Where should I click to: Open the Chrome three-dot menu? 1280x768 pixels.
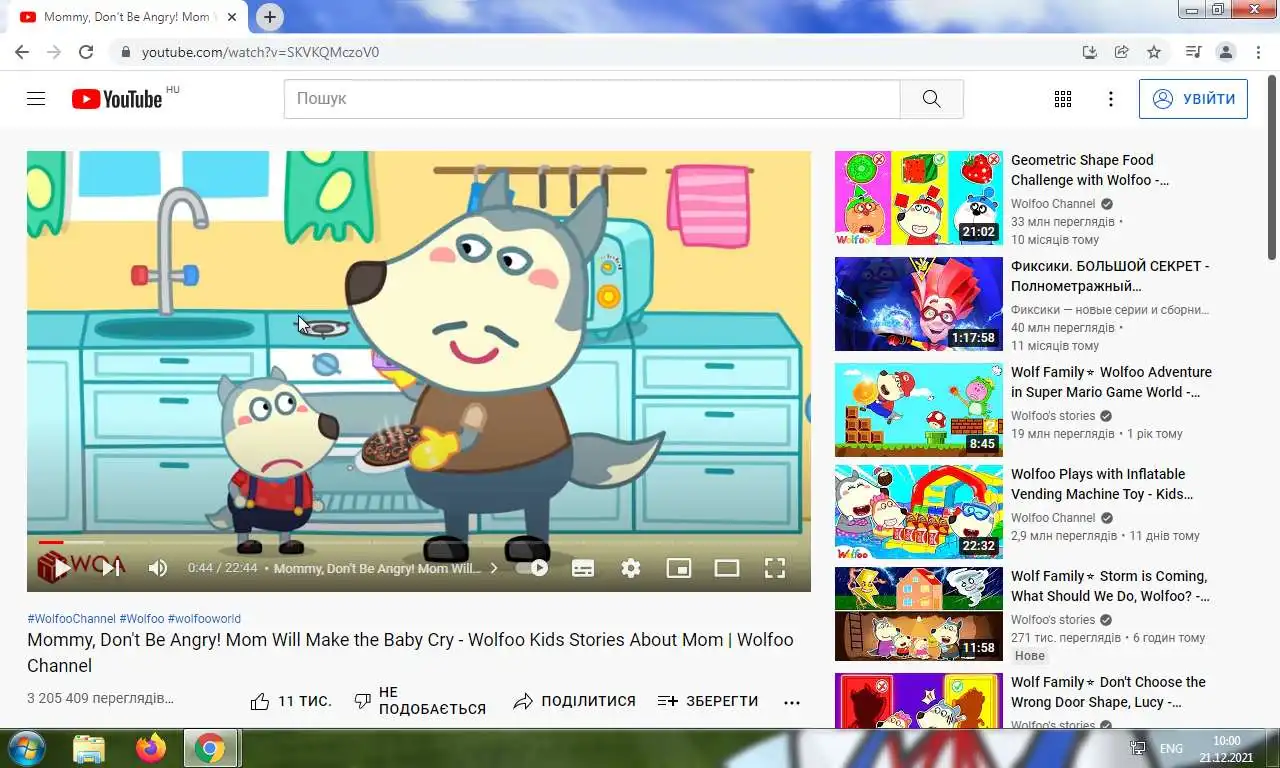(x=1257, y=52)
